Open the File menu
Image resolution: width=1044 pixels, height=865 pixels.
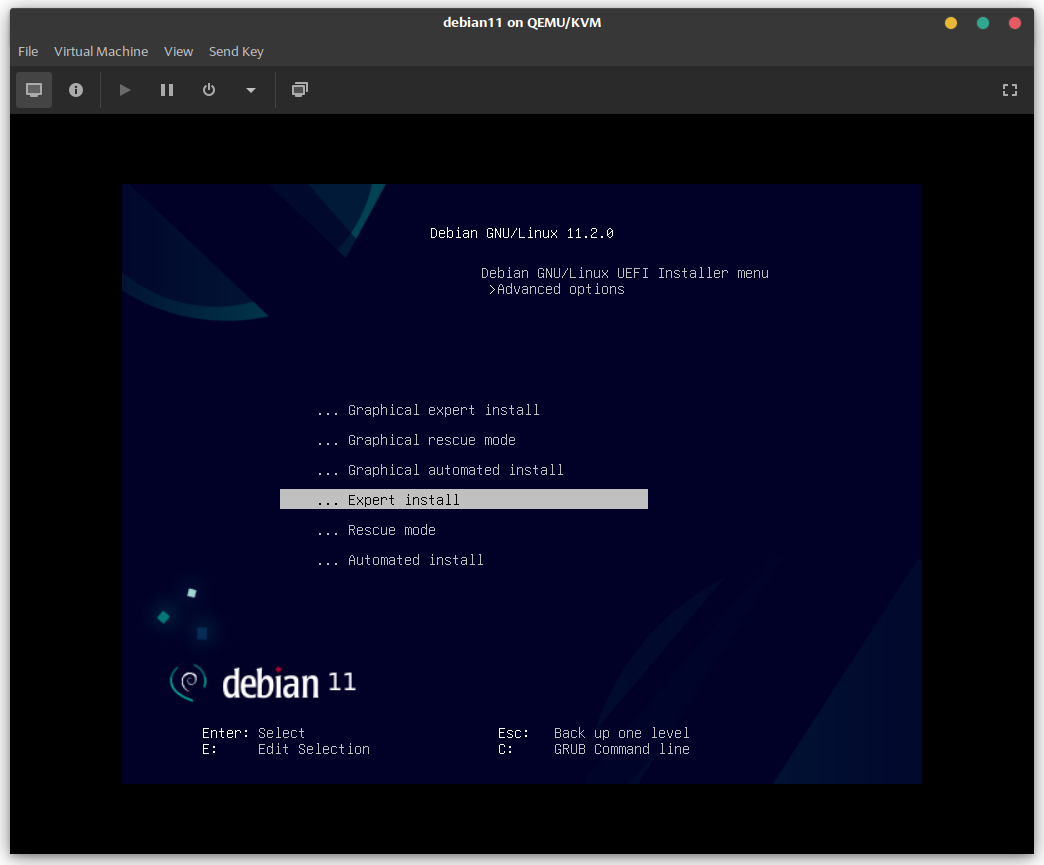click(28, 51)
